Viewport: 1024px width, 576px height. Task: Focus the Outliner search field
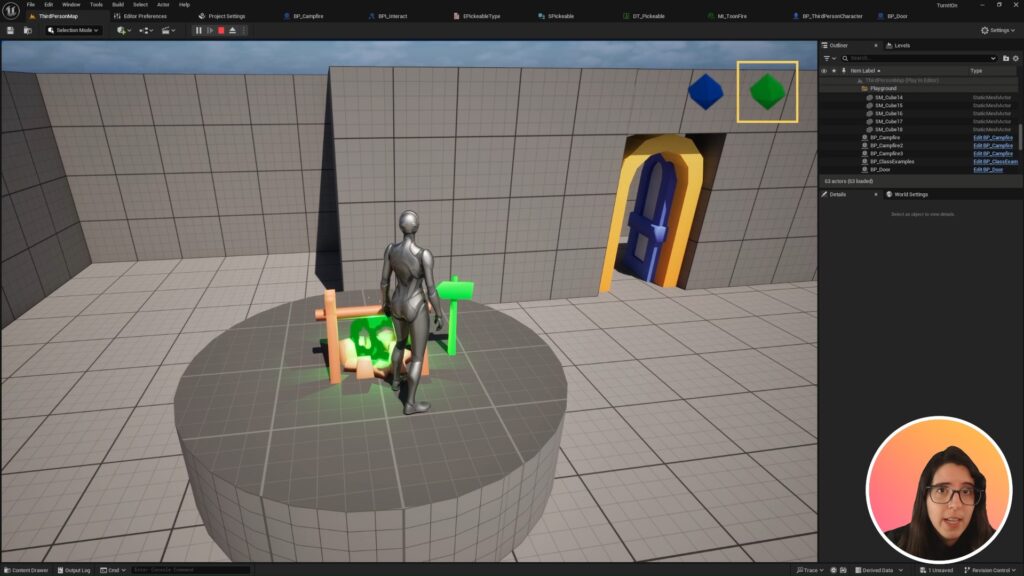pos(919,58)
